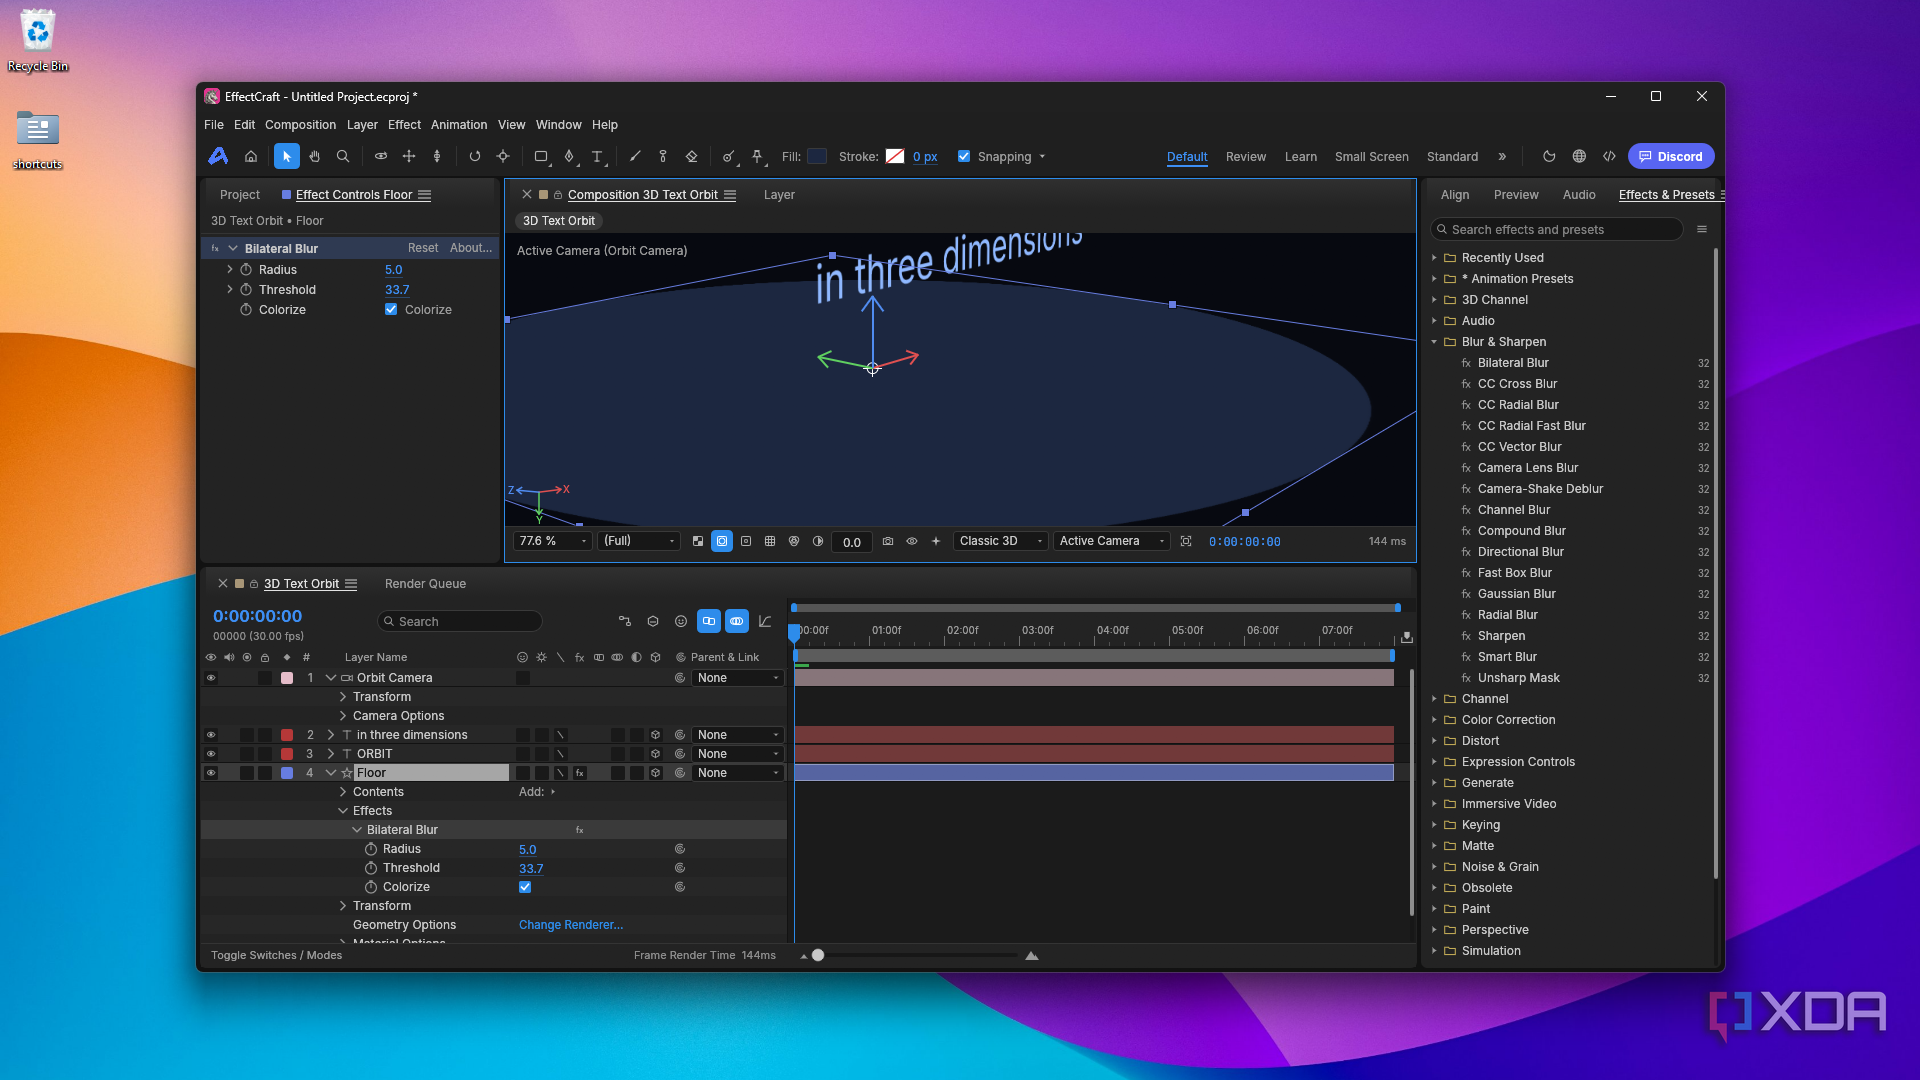
Task: Select the Puppet Pin tool
Action: tap(757, 157)
